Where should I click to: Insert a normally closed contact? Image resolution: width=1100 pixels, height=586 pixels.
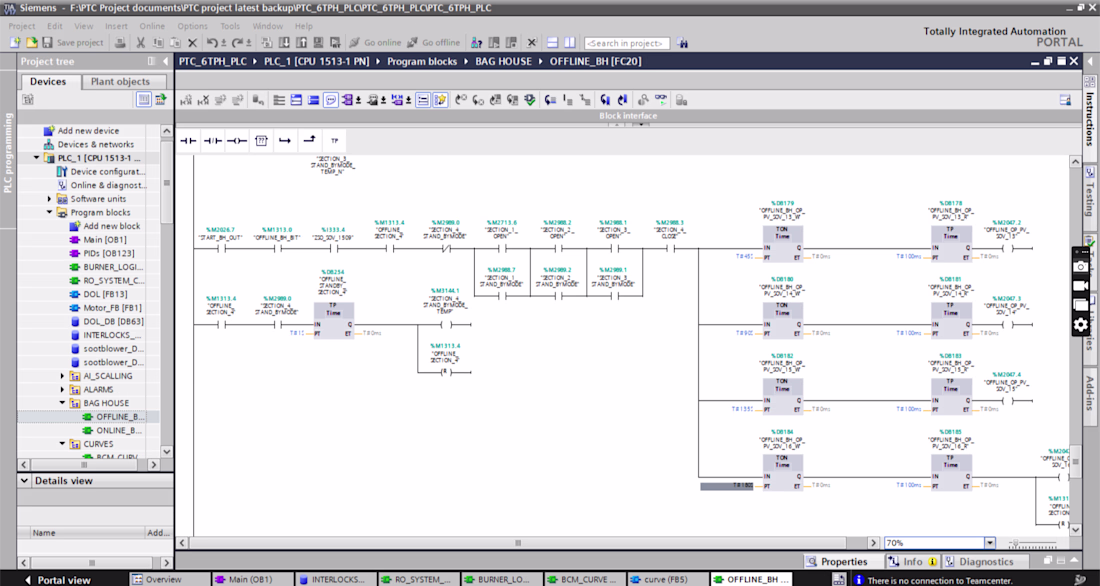pyautogui.click(x=213, y=141)
